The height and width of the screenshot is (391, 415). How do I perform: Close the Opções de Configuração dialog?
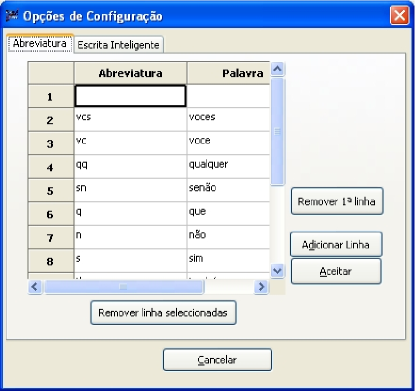pos(399,15)
